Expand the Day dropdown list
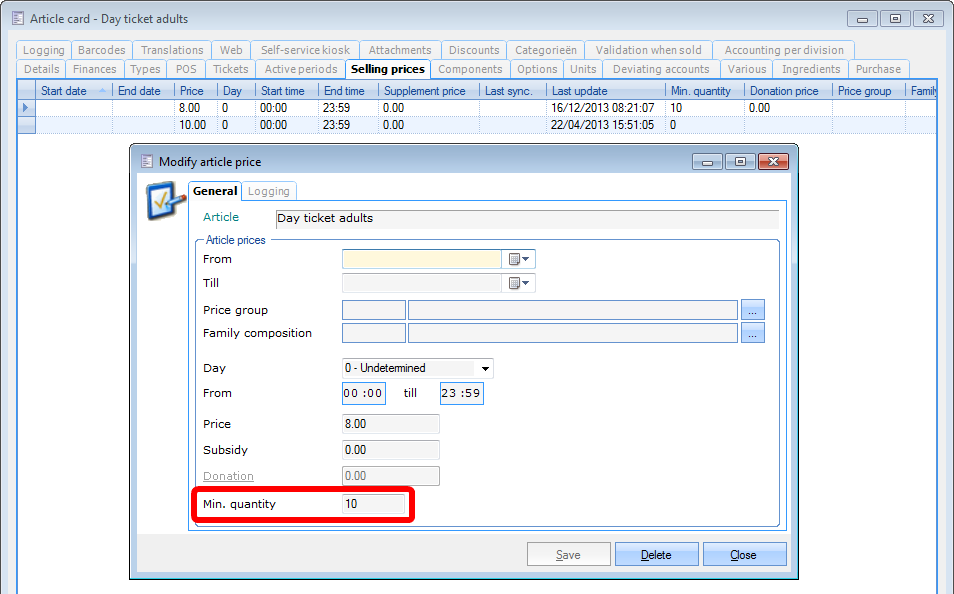 point(485,368)
